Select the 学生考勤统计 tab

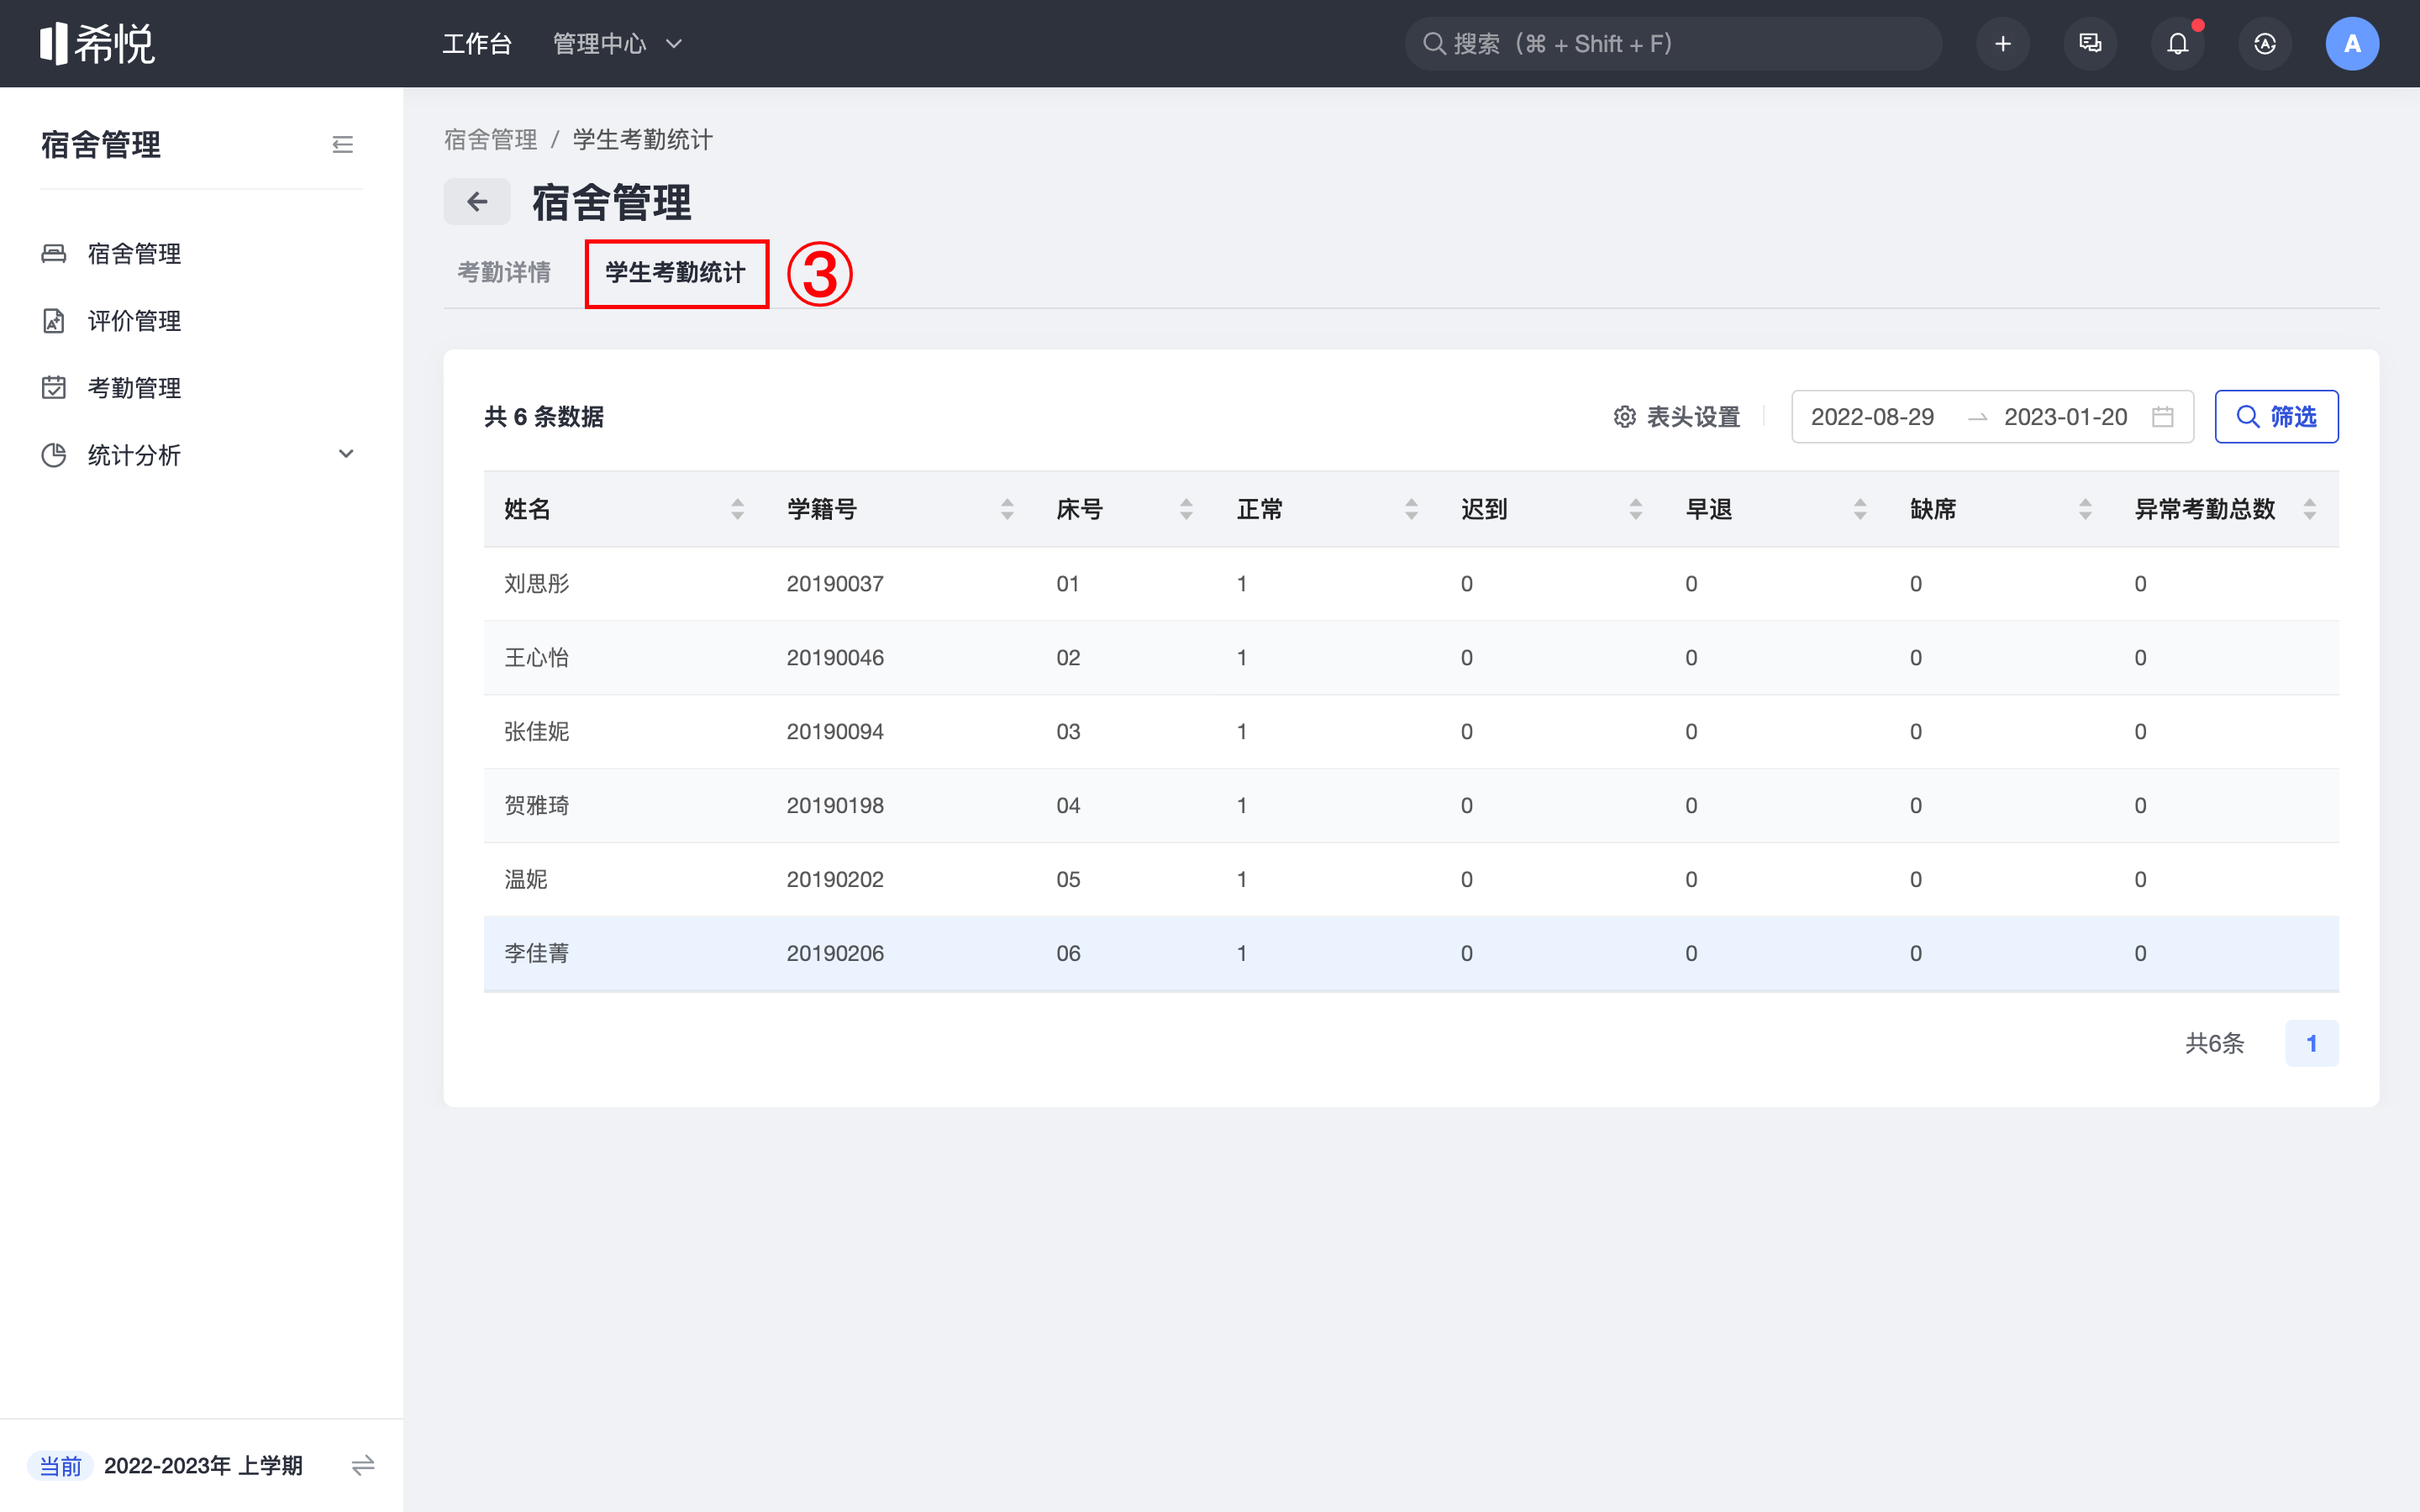[x=675, y=272]
